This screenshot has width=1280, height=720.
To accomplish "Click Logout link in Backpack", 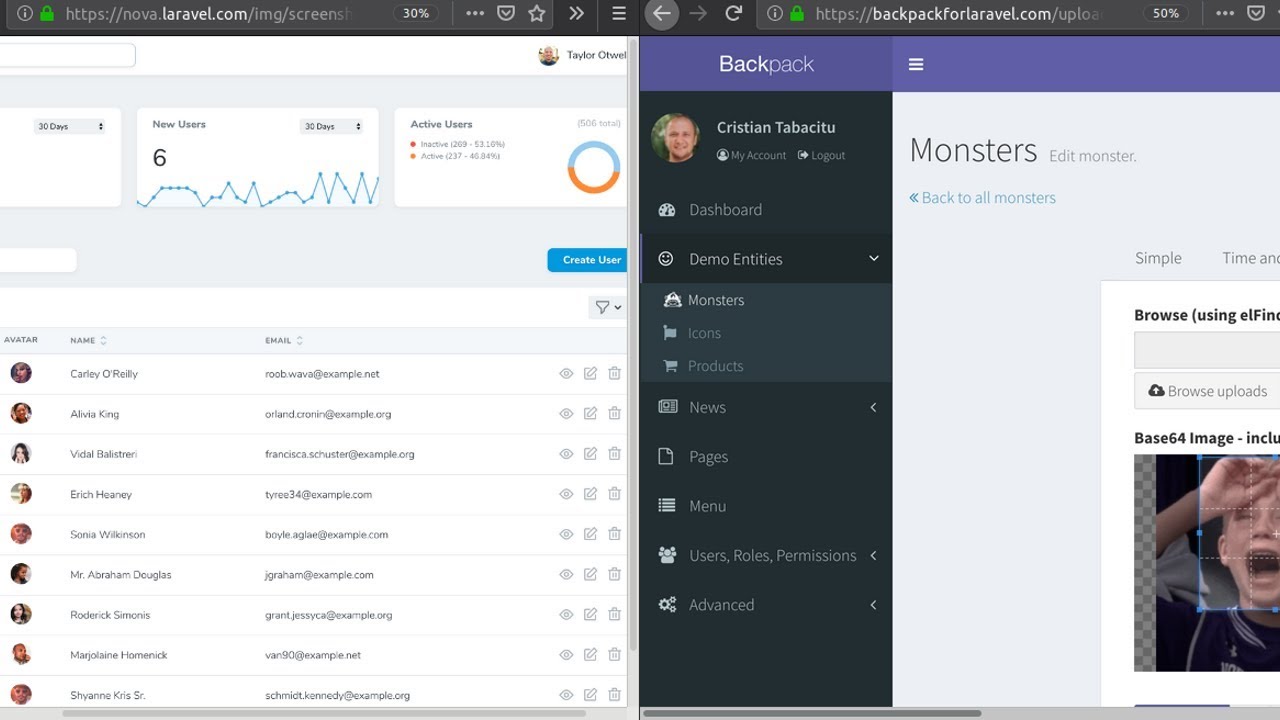I will (822, 155).
